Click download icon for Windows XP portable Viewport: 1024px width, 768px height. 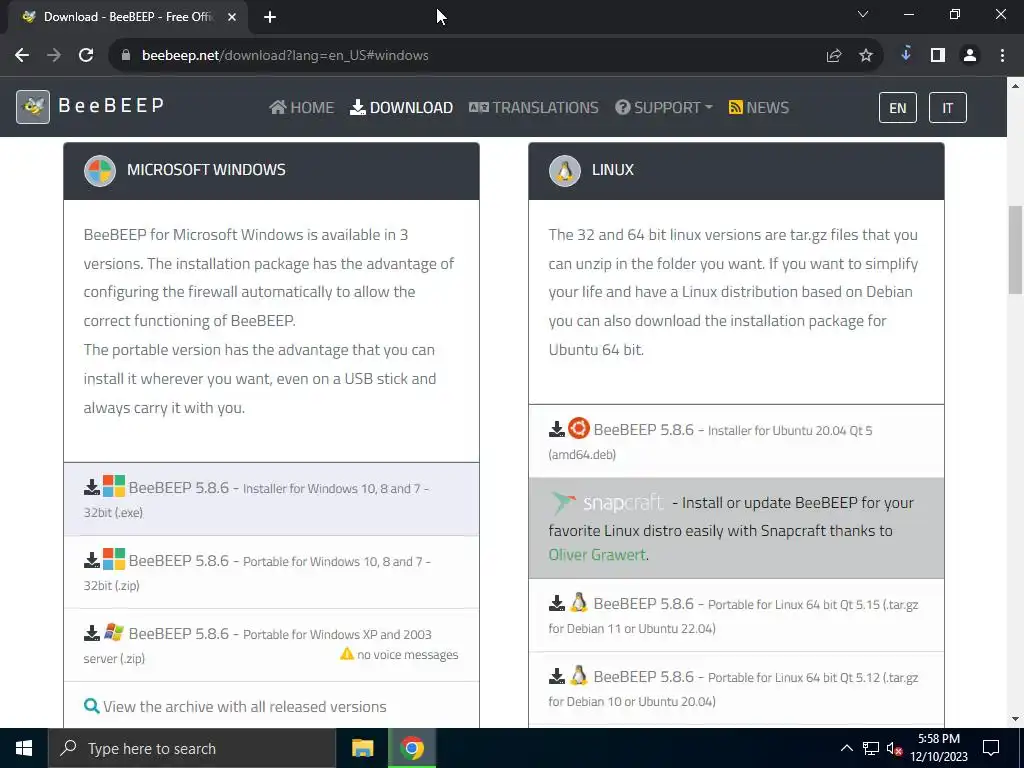pos(92,633)
